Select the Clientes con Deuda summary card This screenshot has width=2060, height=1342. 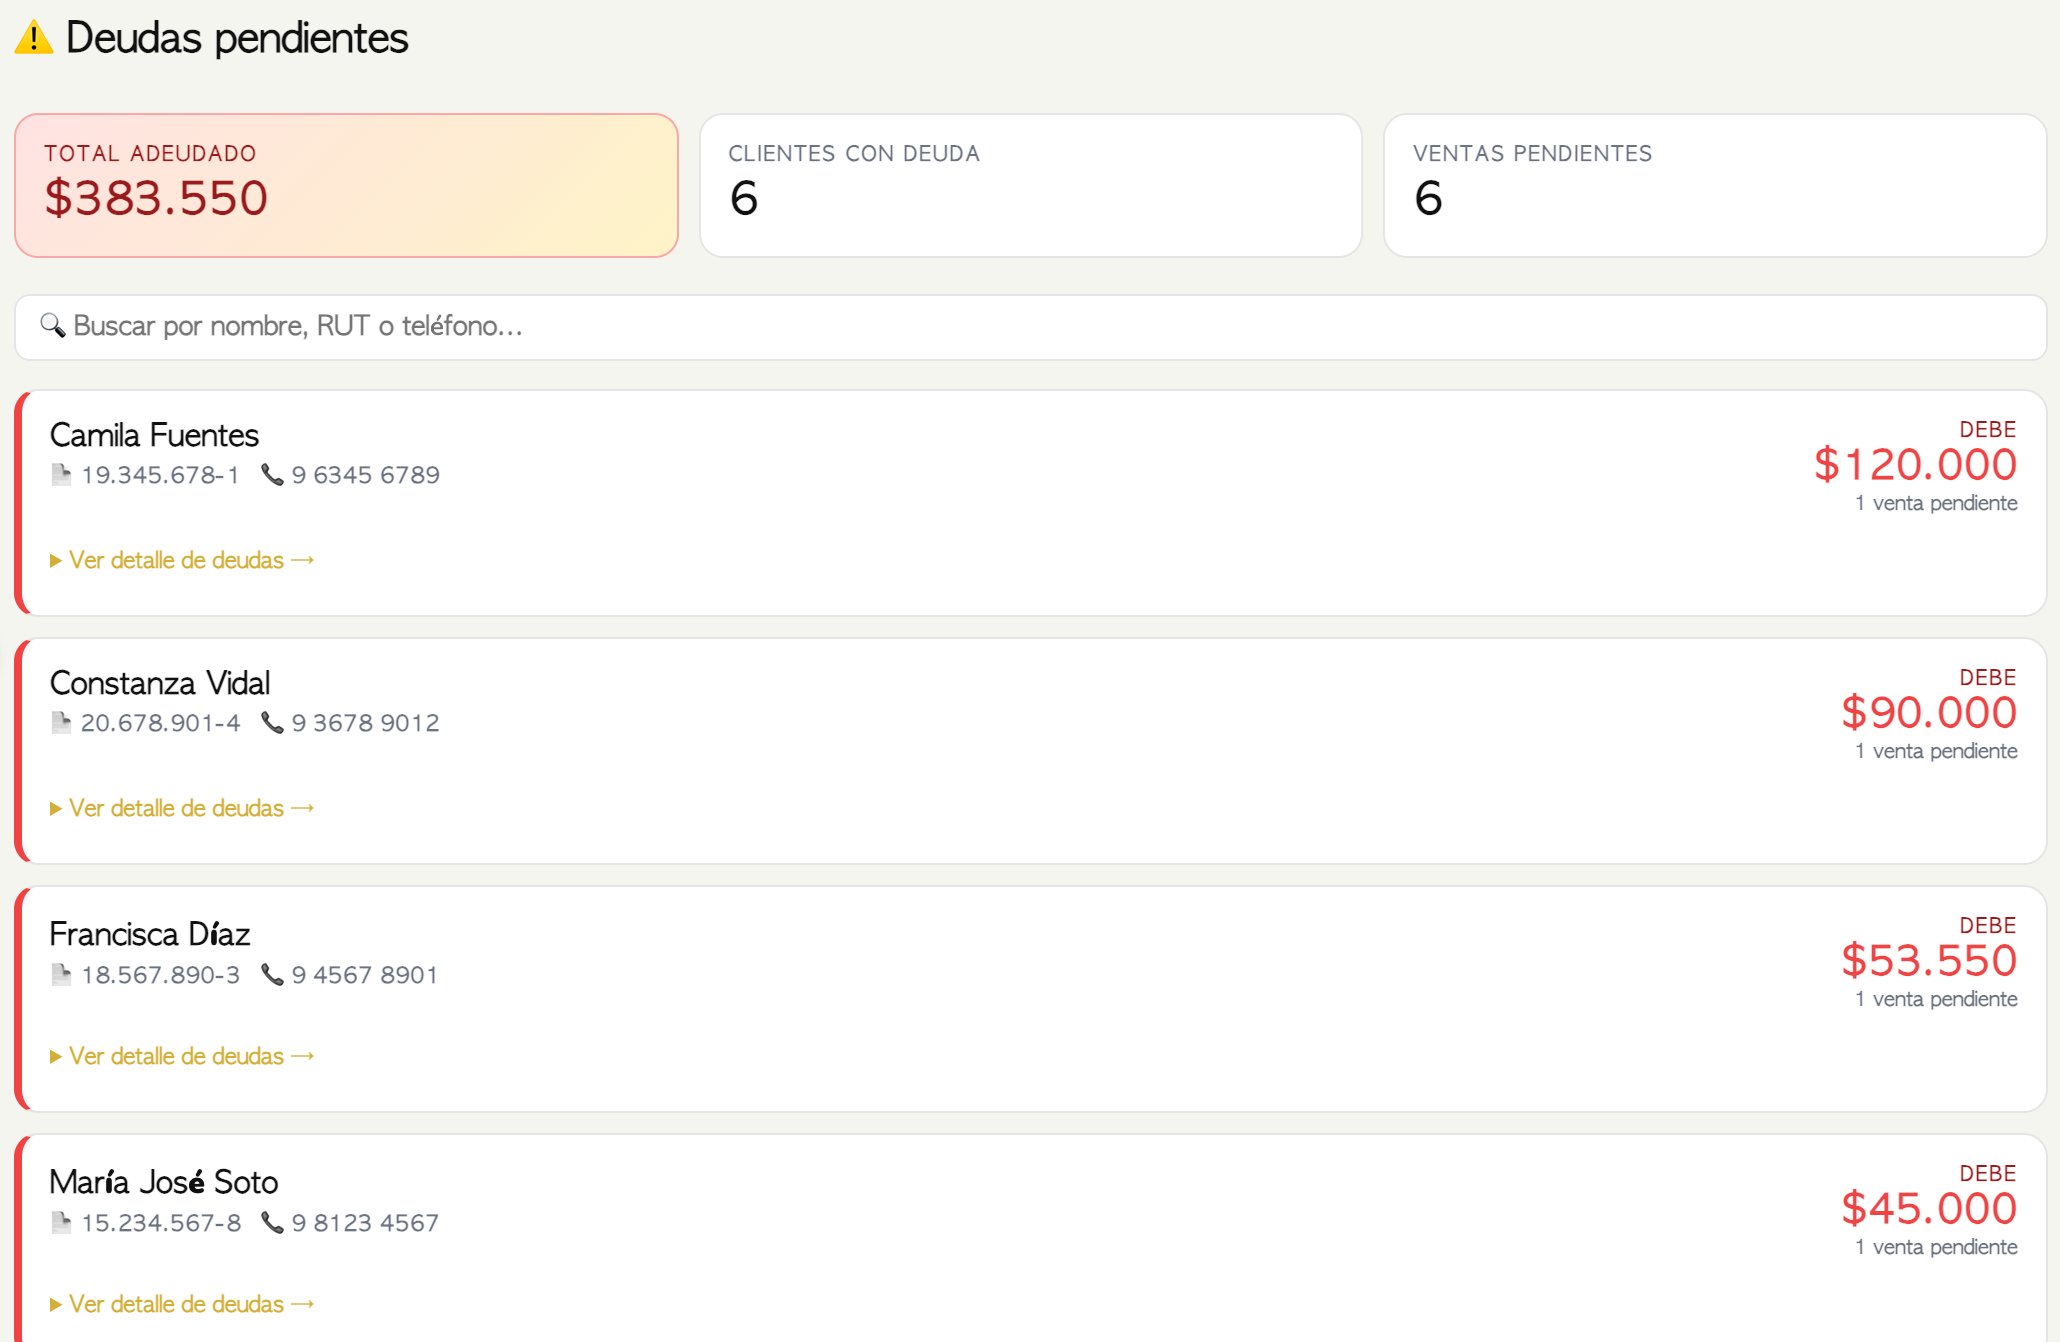click(x=1030, y=185)
